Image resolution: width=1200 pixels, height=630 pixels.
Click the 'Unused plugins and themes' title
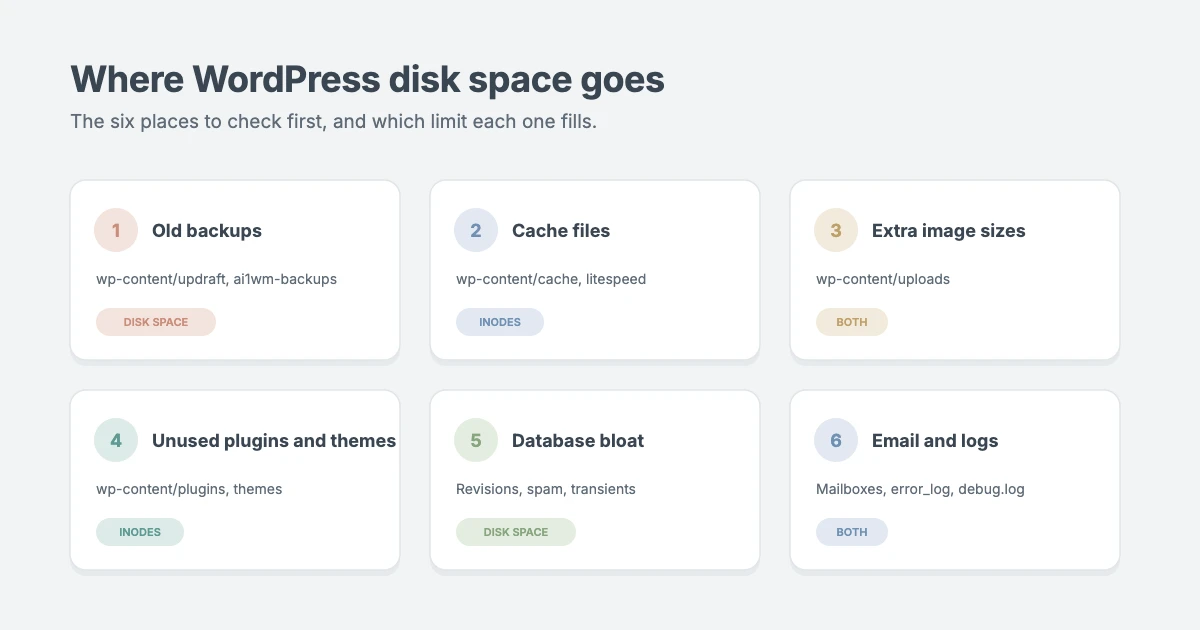pos(274,441)
